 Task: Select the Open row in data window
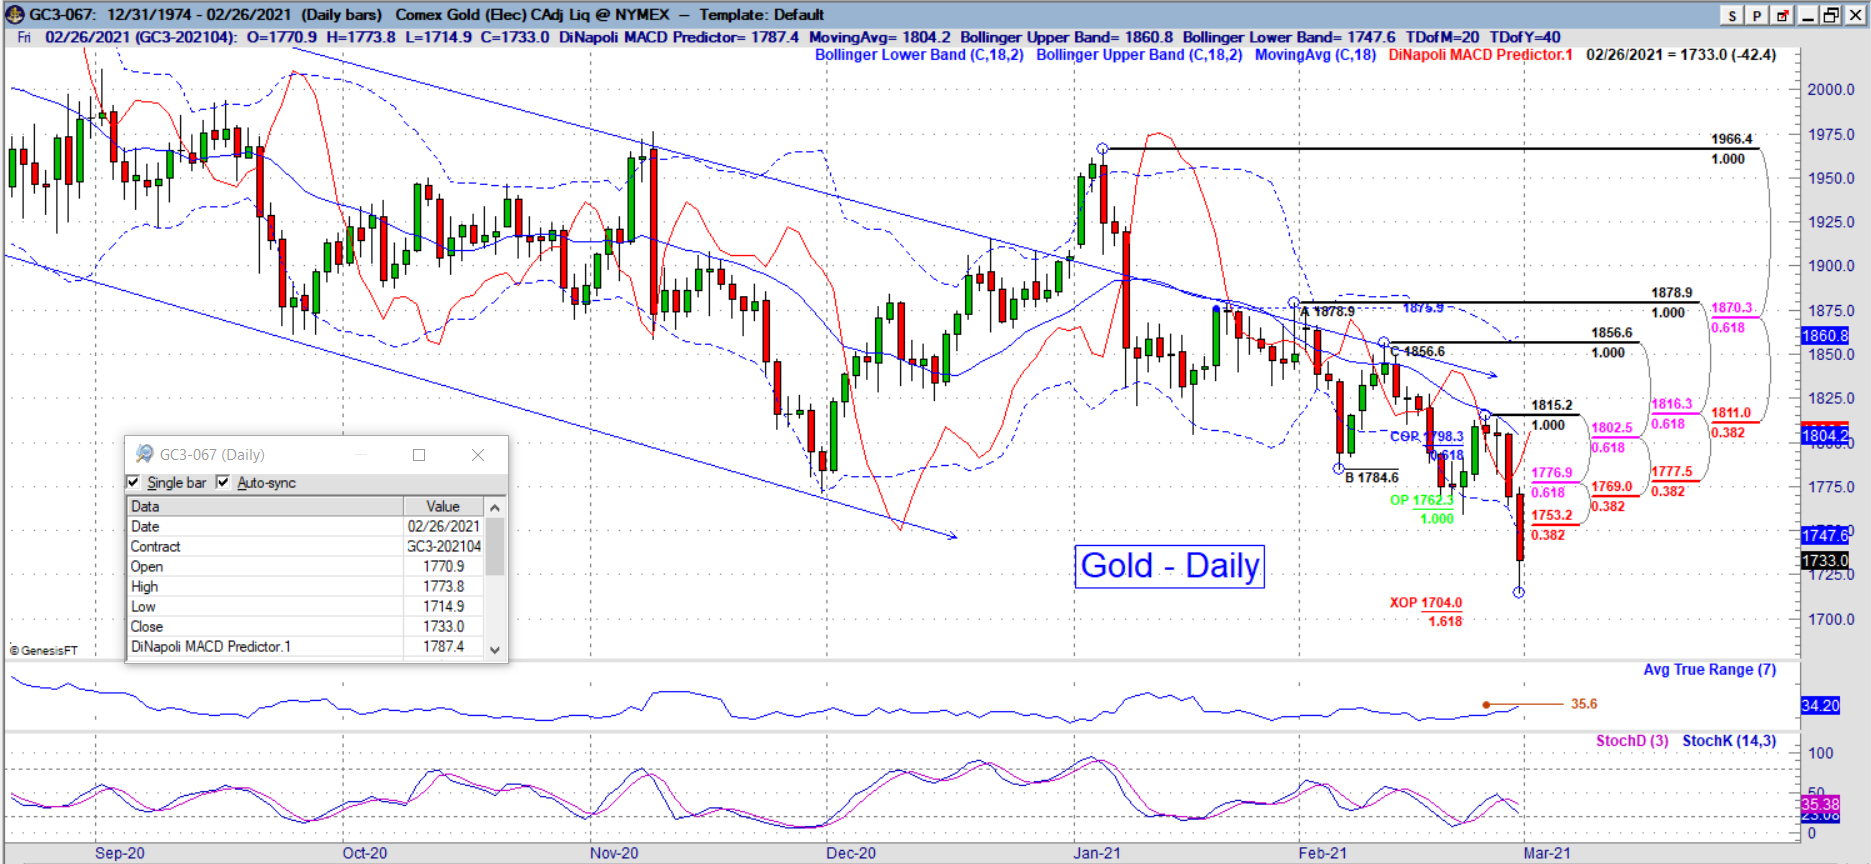pyautogui.click(x=305, y=566)
